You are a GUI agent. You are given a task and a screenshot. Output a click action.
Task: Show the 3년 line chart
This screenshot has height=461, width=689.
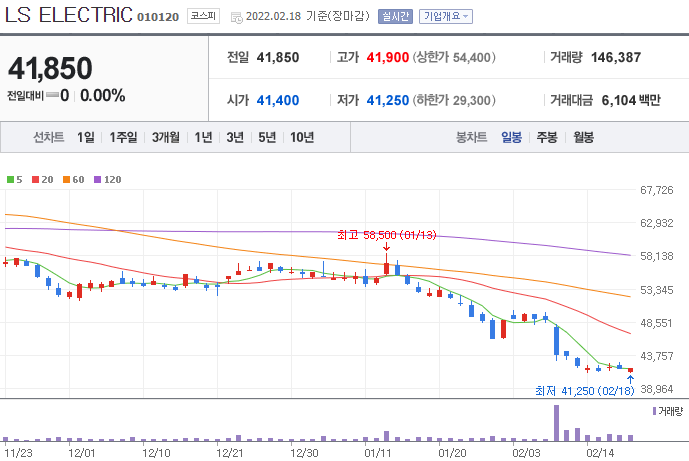click(x=235, y=137)
